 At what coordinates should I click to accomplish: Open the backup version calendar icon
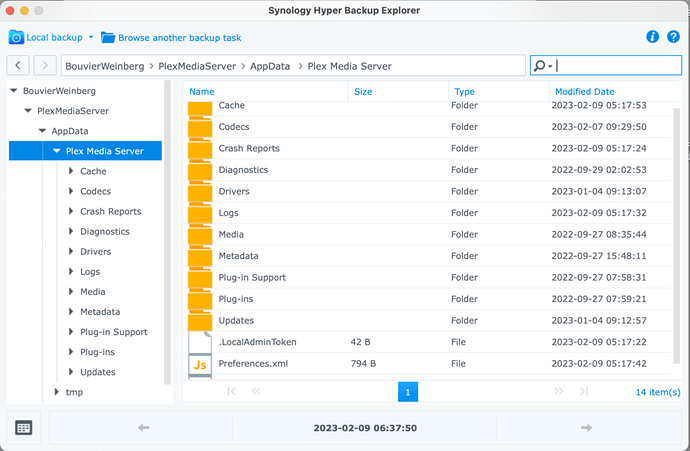(23, 427)
